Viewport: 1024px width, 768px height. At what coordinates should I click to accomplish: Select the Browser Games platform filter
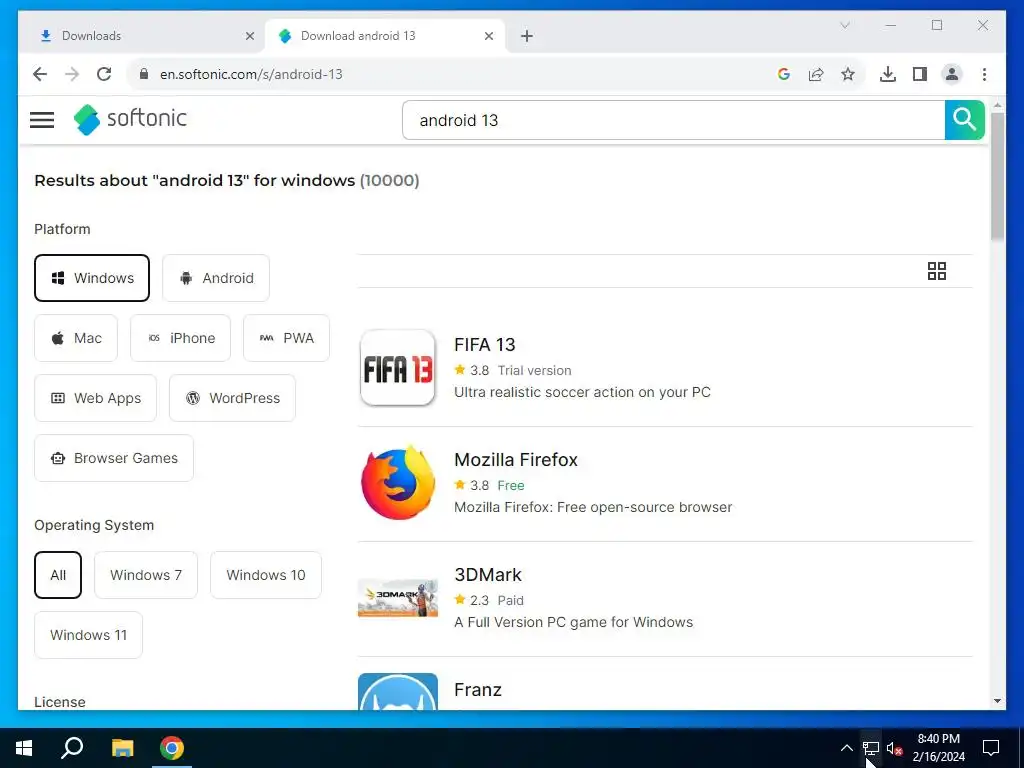114,458
